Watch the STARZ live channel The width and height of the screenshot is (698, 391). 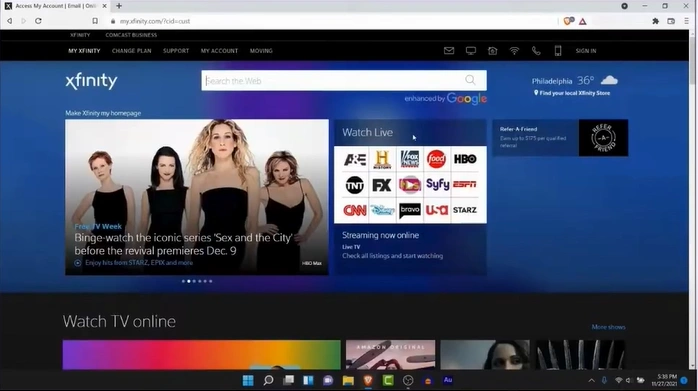(x=465, y=210)
